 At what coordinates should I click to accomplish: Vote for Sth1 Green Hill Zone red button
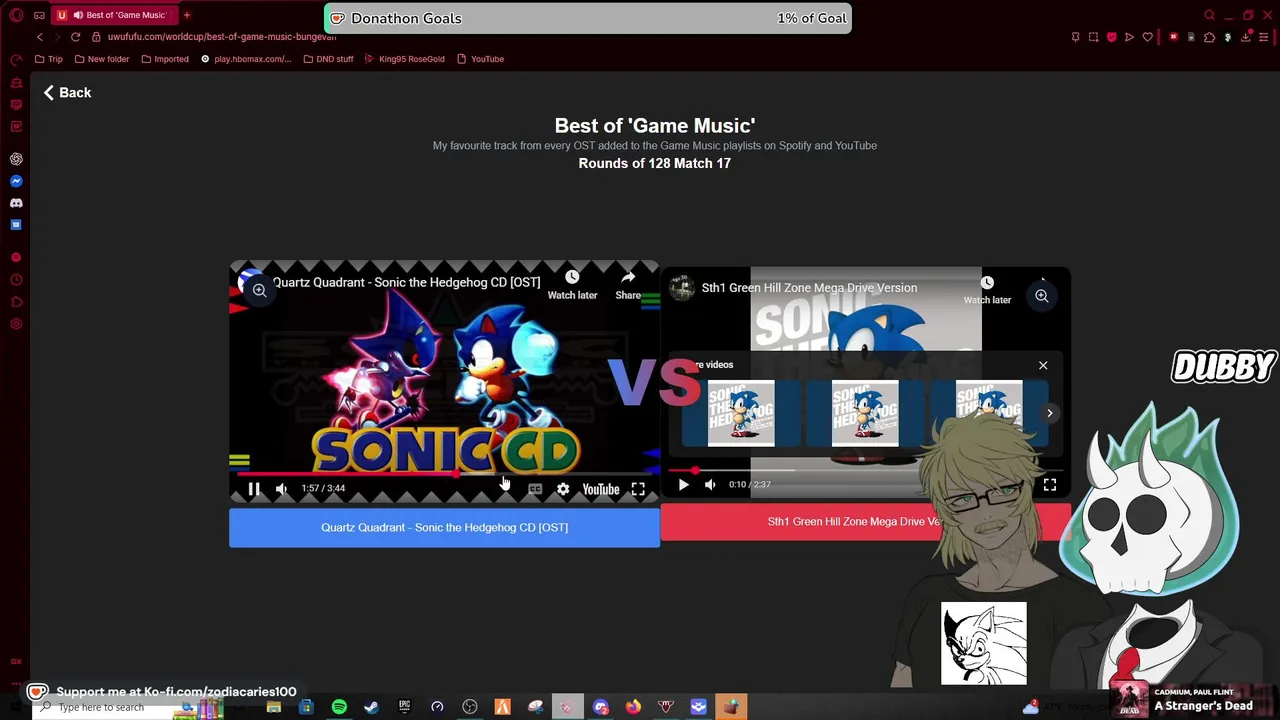[865, 521]
